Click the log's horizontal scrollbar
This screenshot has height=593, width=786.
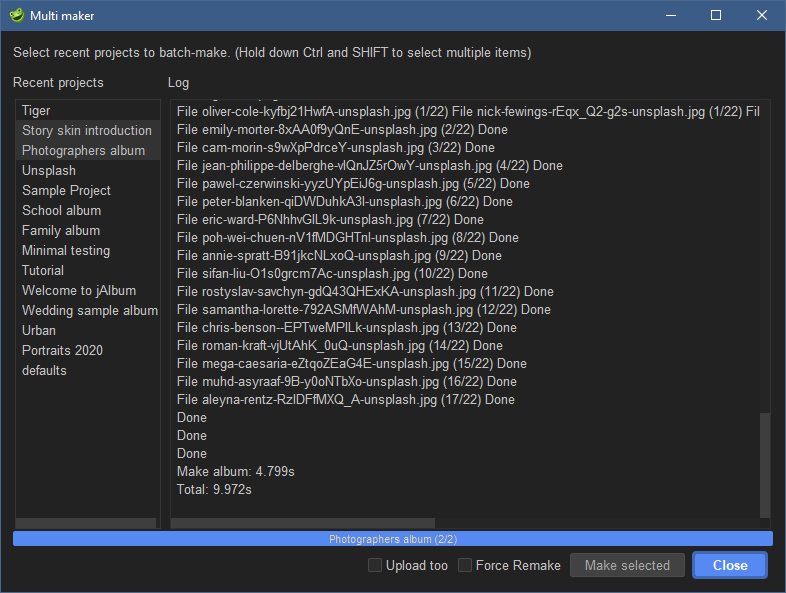pos(465,523)
